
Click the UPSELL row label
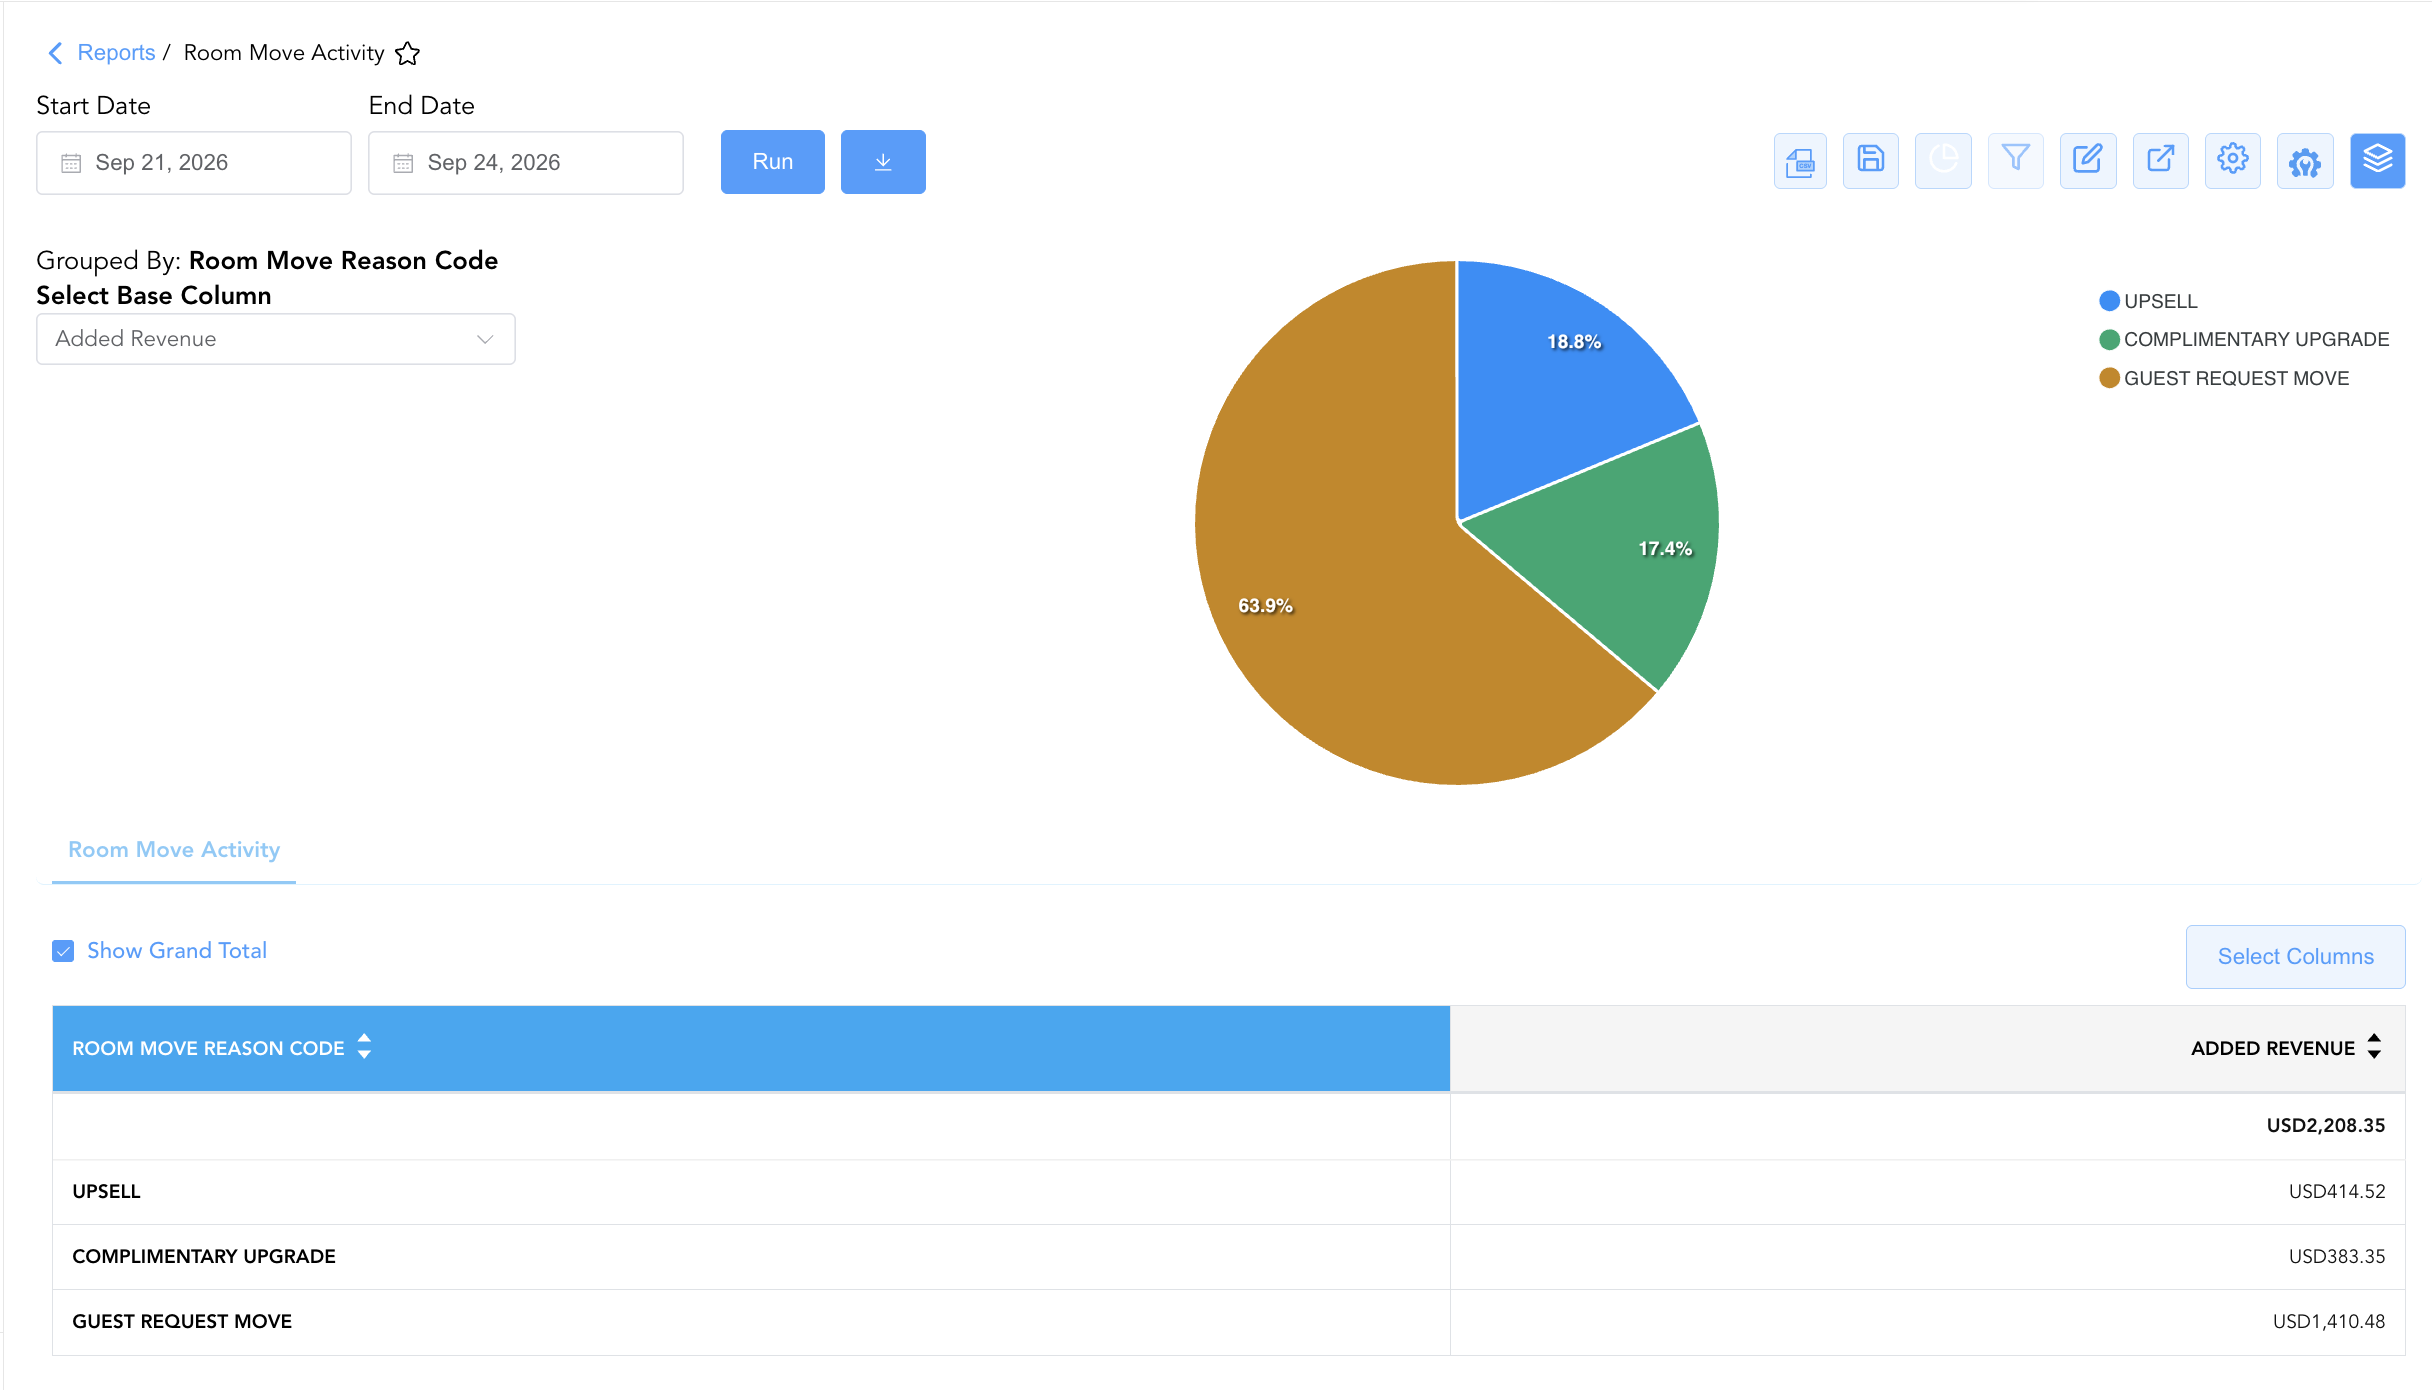point(106,1192)
